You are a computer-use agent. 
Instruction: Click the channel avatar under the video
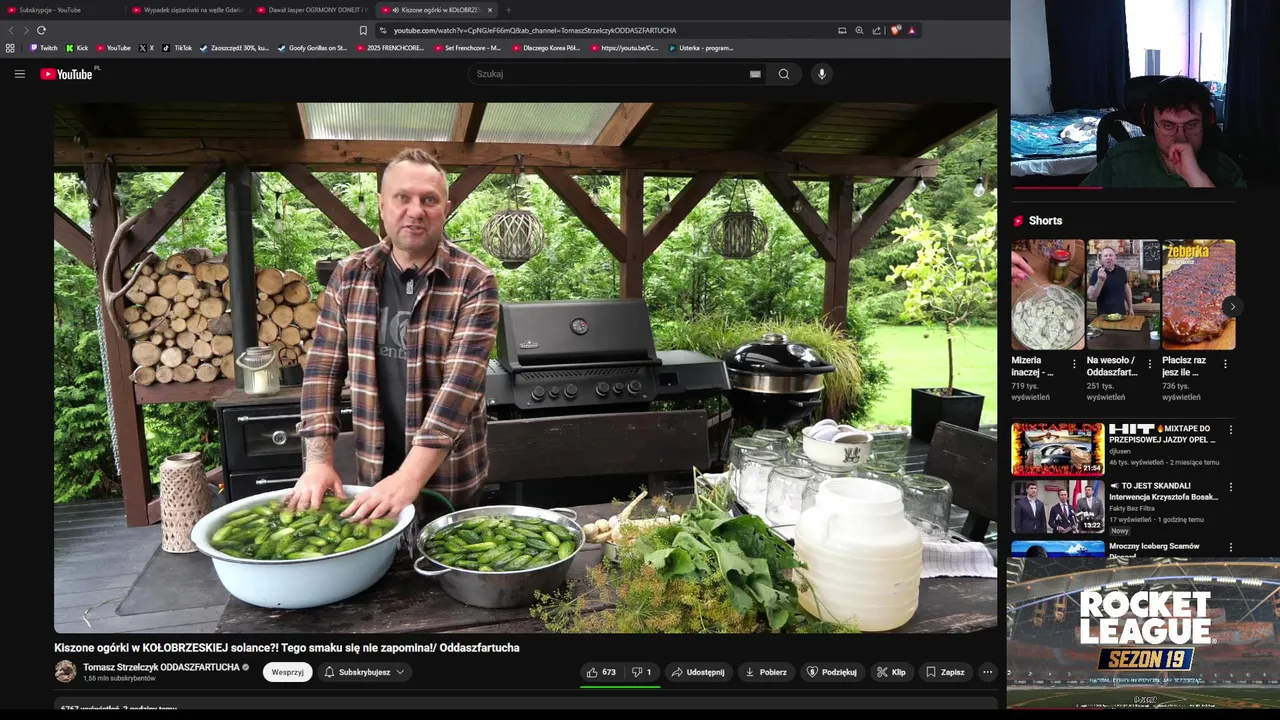(65, 672)
